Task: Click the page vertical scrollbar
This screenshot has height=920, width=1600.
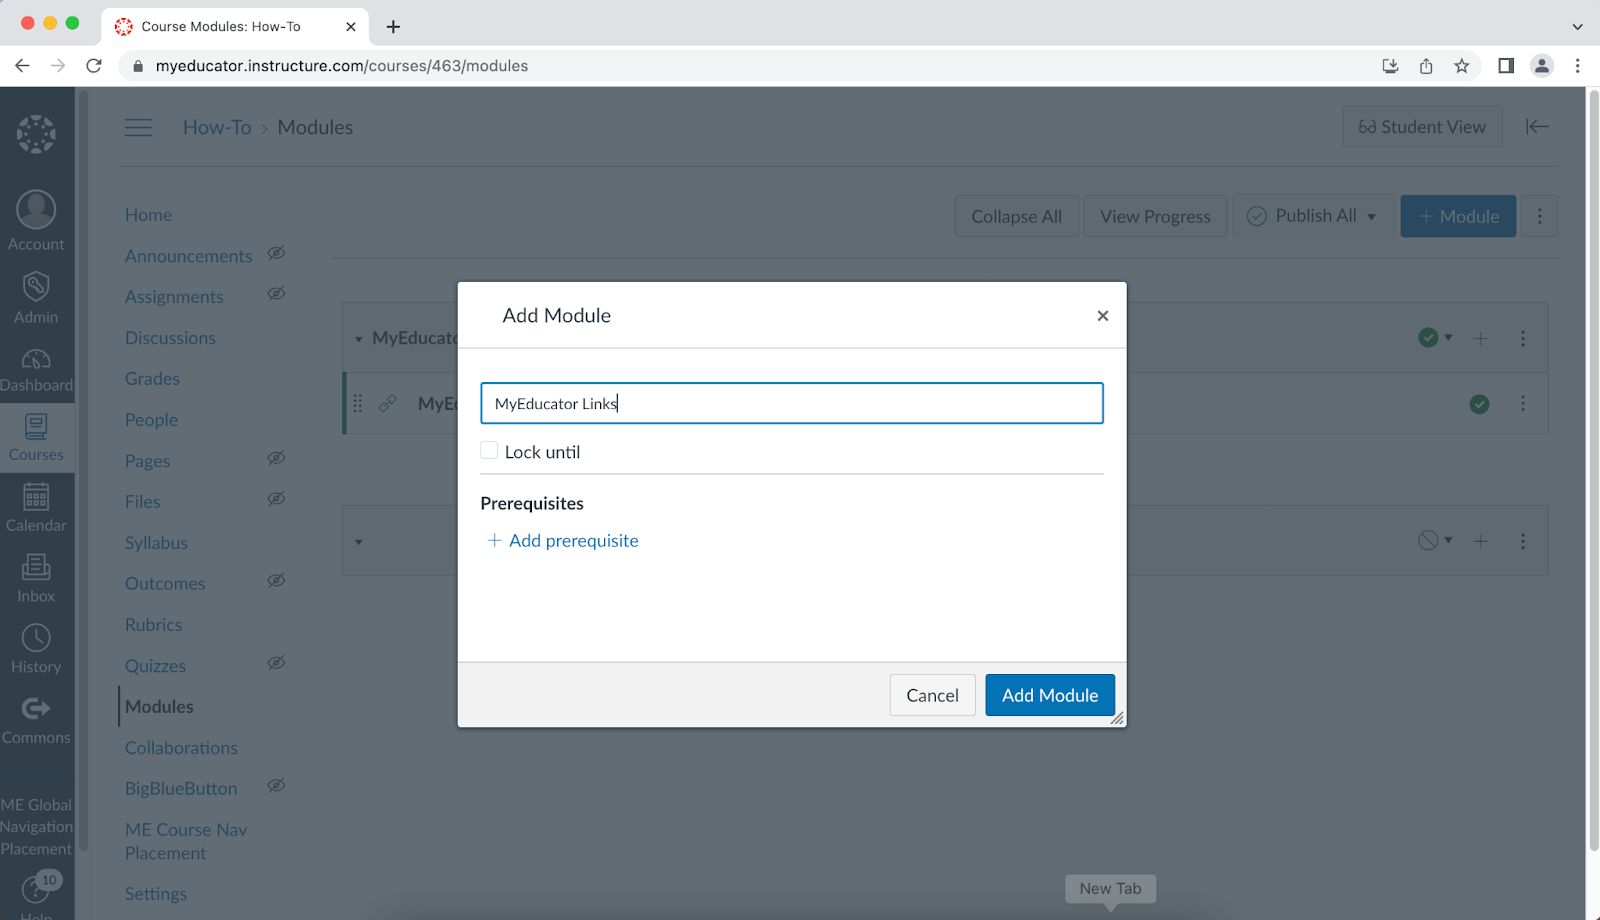Action: pos(1593,470)
